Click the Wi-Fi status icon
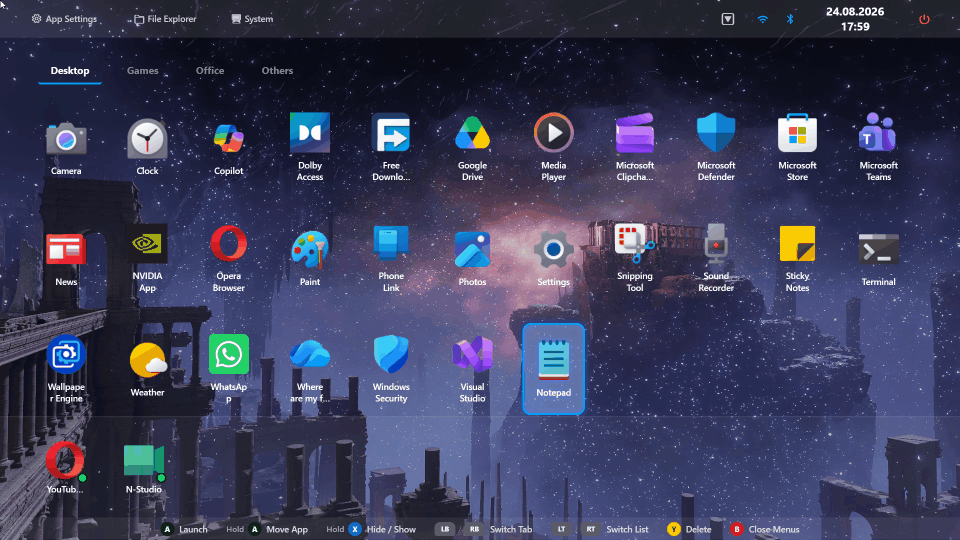The height and width of the screenshot is (540, 960). click(x=762, y=19)
